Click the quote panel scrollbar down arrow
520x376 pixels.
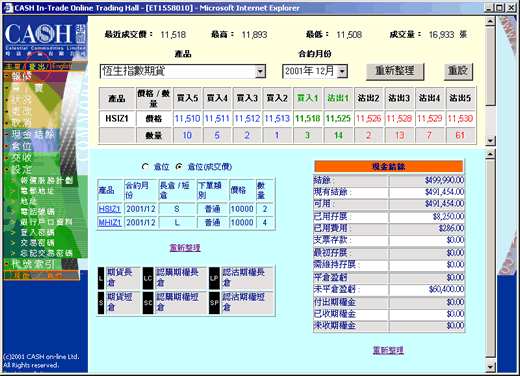(490, 141)
